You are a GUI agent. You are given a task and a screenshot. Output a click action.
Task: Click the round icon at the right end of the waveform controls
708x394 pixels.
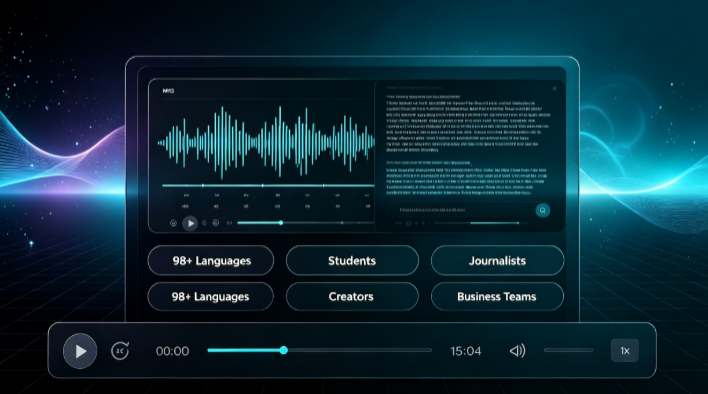(216, 223)
